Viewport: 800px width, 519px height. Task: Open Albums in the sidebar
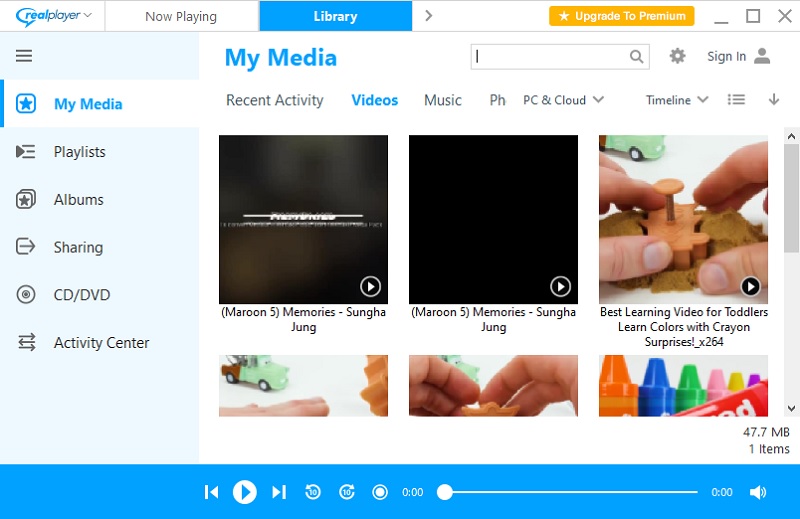pos(100,200)
